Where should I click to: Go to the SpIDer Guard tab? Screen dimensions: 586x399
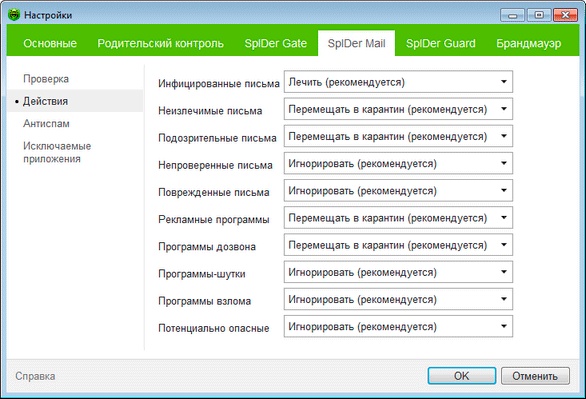[441, 43]
